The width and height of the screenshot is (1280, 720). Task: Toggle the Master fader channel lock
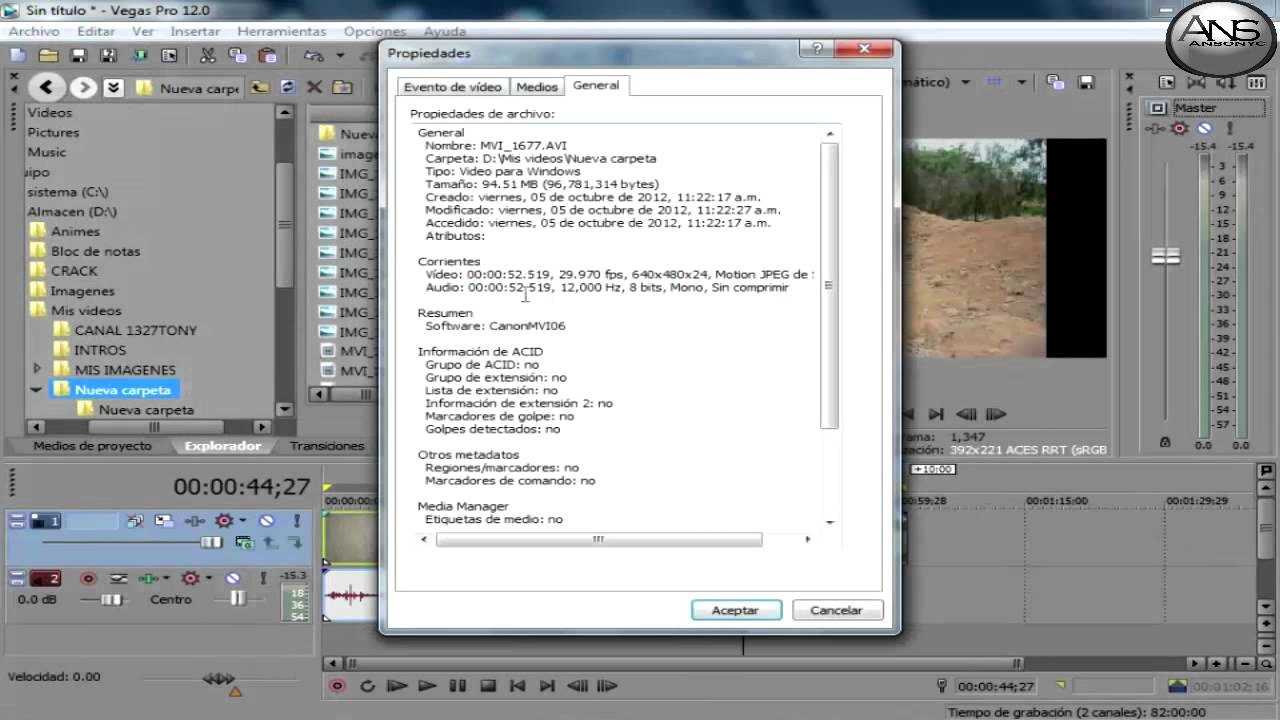pyautogui.click(x=1165, y=442)
